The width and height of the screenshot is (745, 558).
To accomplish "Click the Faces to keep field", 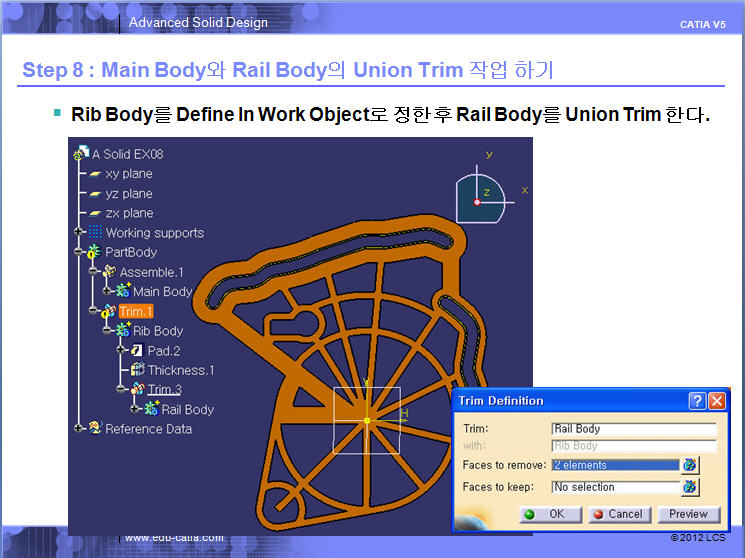I will click(x=614, y=487).
